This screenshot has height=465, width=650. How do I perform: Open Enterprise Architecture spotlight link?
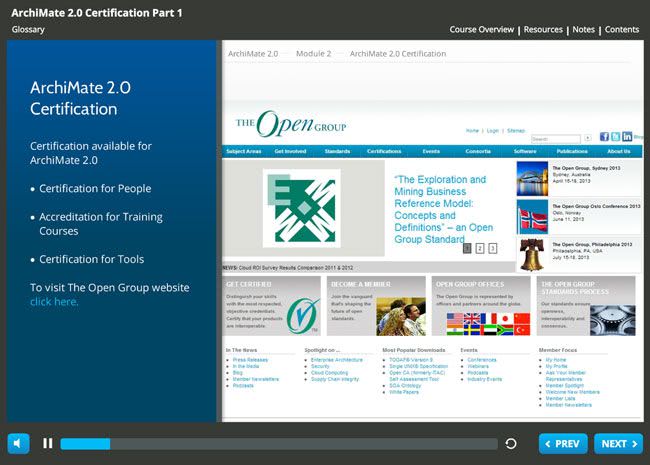click(337, 360)
